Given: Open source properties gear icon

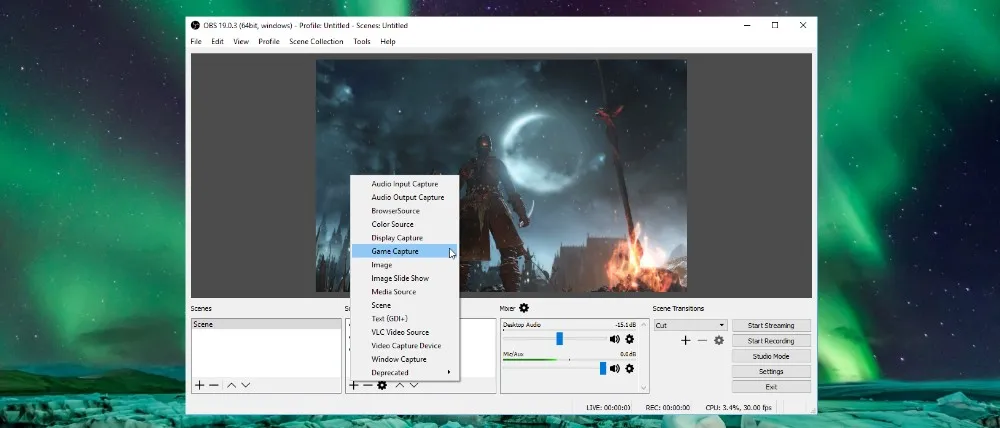Looking at the screenshot, I should [x=382, y=385].
